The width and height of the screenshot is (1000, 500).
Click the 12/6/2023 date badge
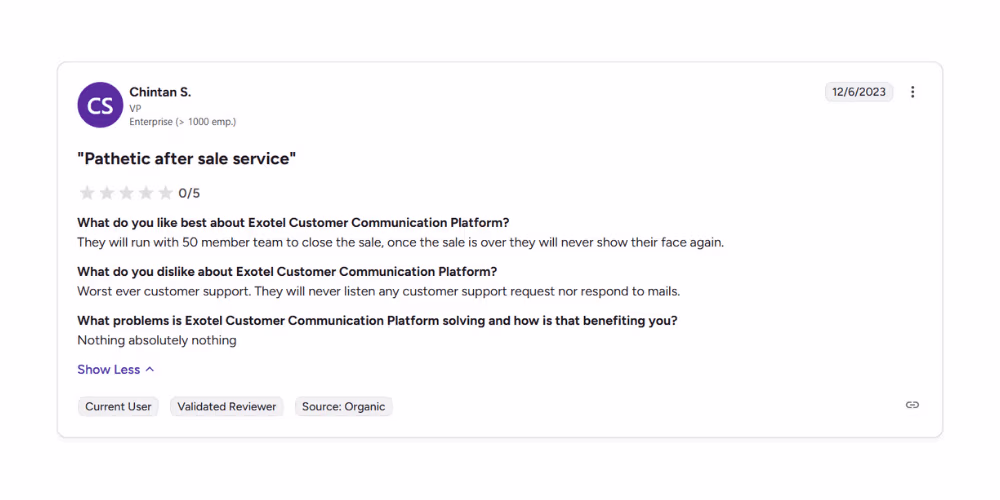(859, 92)
